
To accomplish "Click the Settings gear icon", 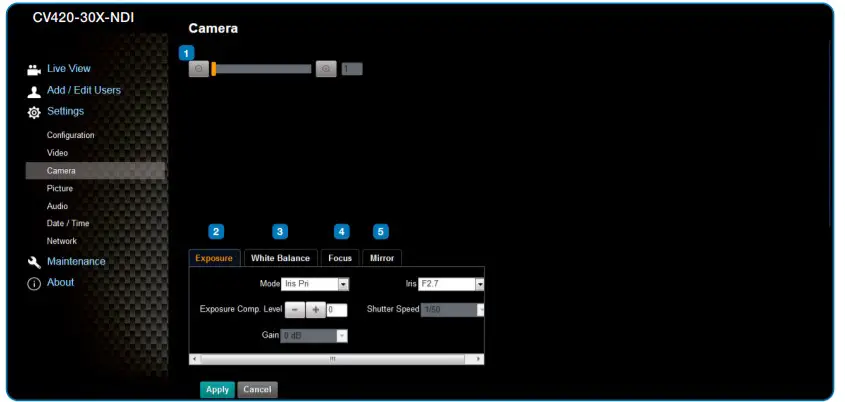I will click(x=34, y=113).
